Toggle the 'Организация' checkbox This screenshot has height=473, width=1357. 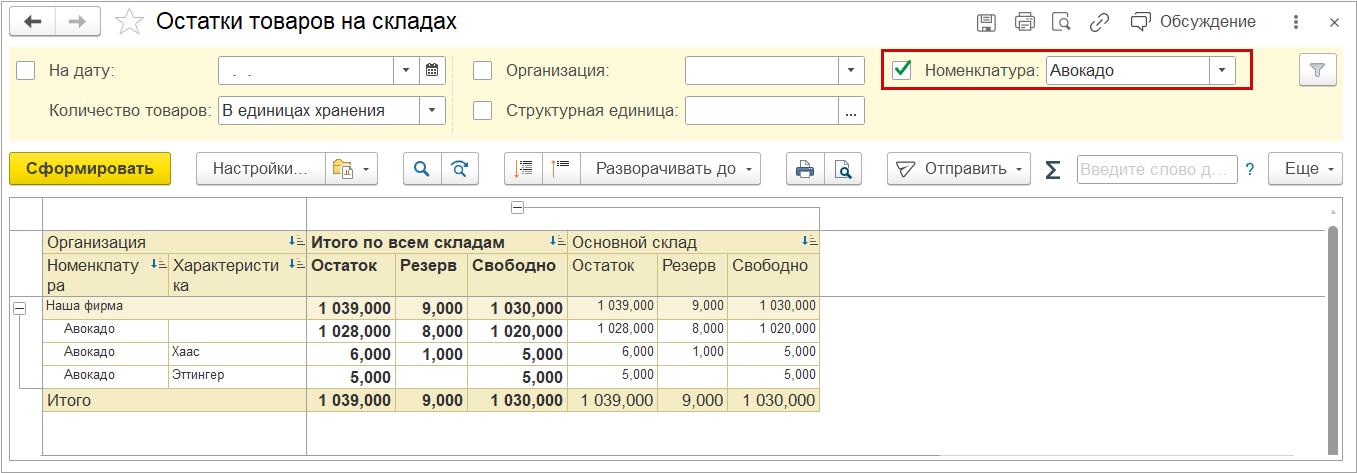(x=482, y=70)
